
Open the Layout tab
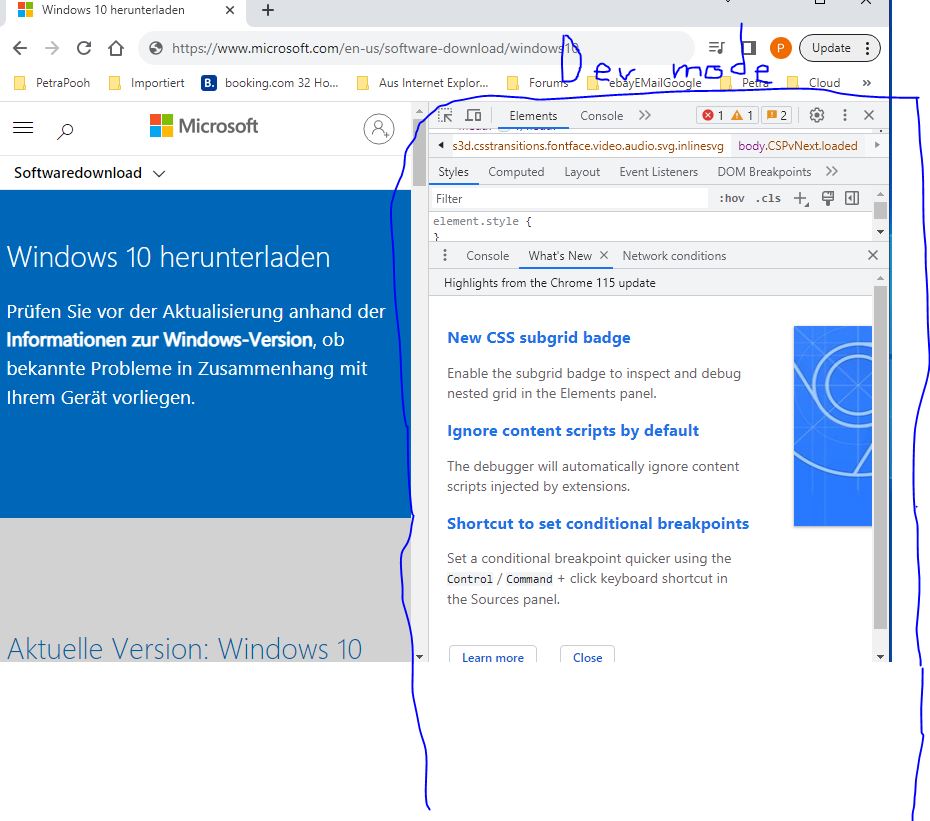coord(582,171)
